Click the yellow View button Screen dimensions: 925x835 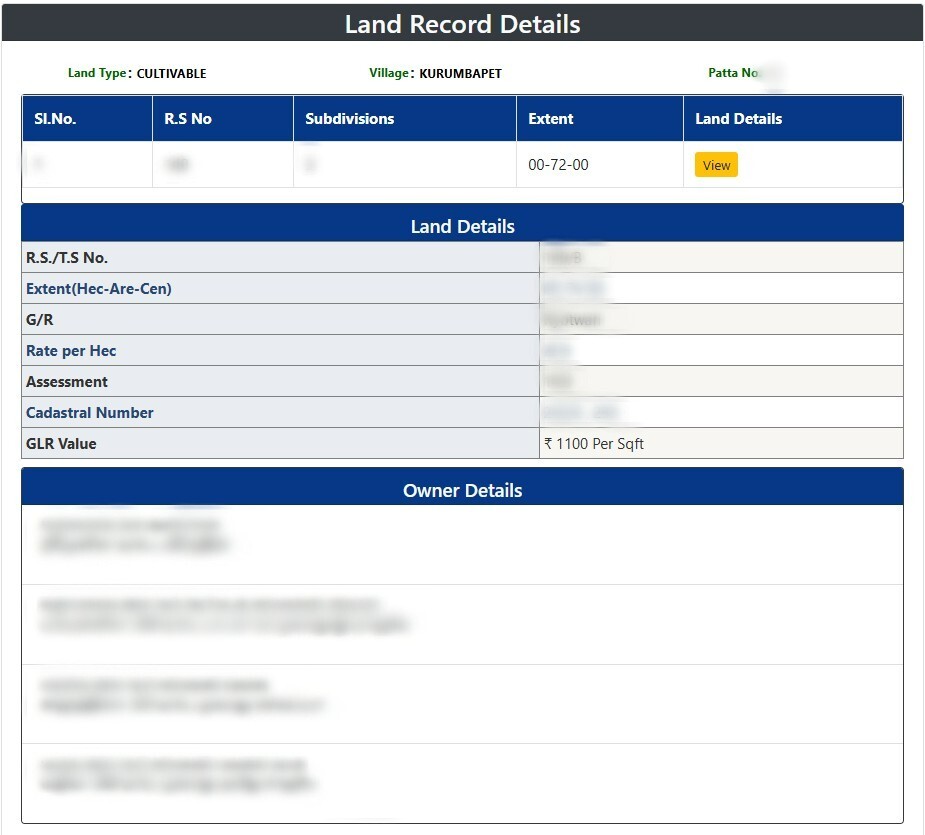716,165
